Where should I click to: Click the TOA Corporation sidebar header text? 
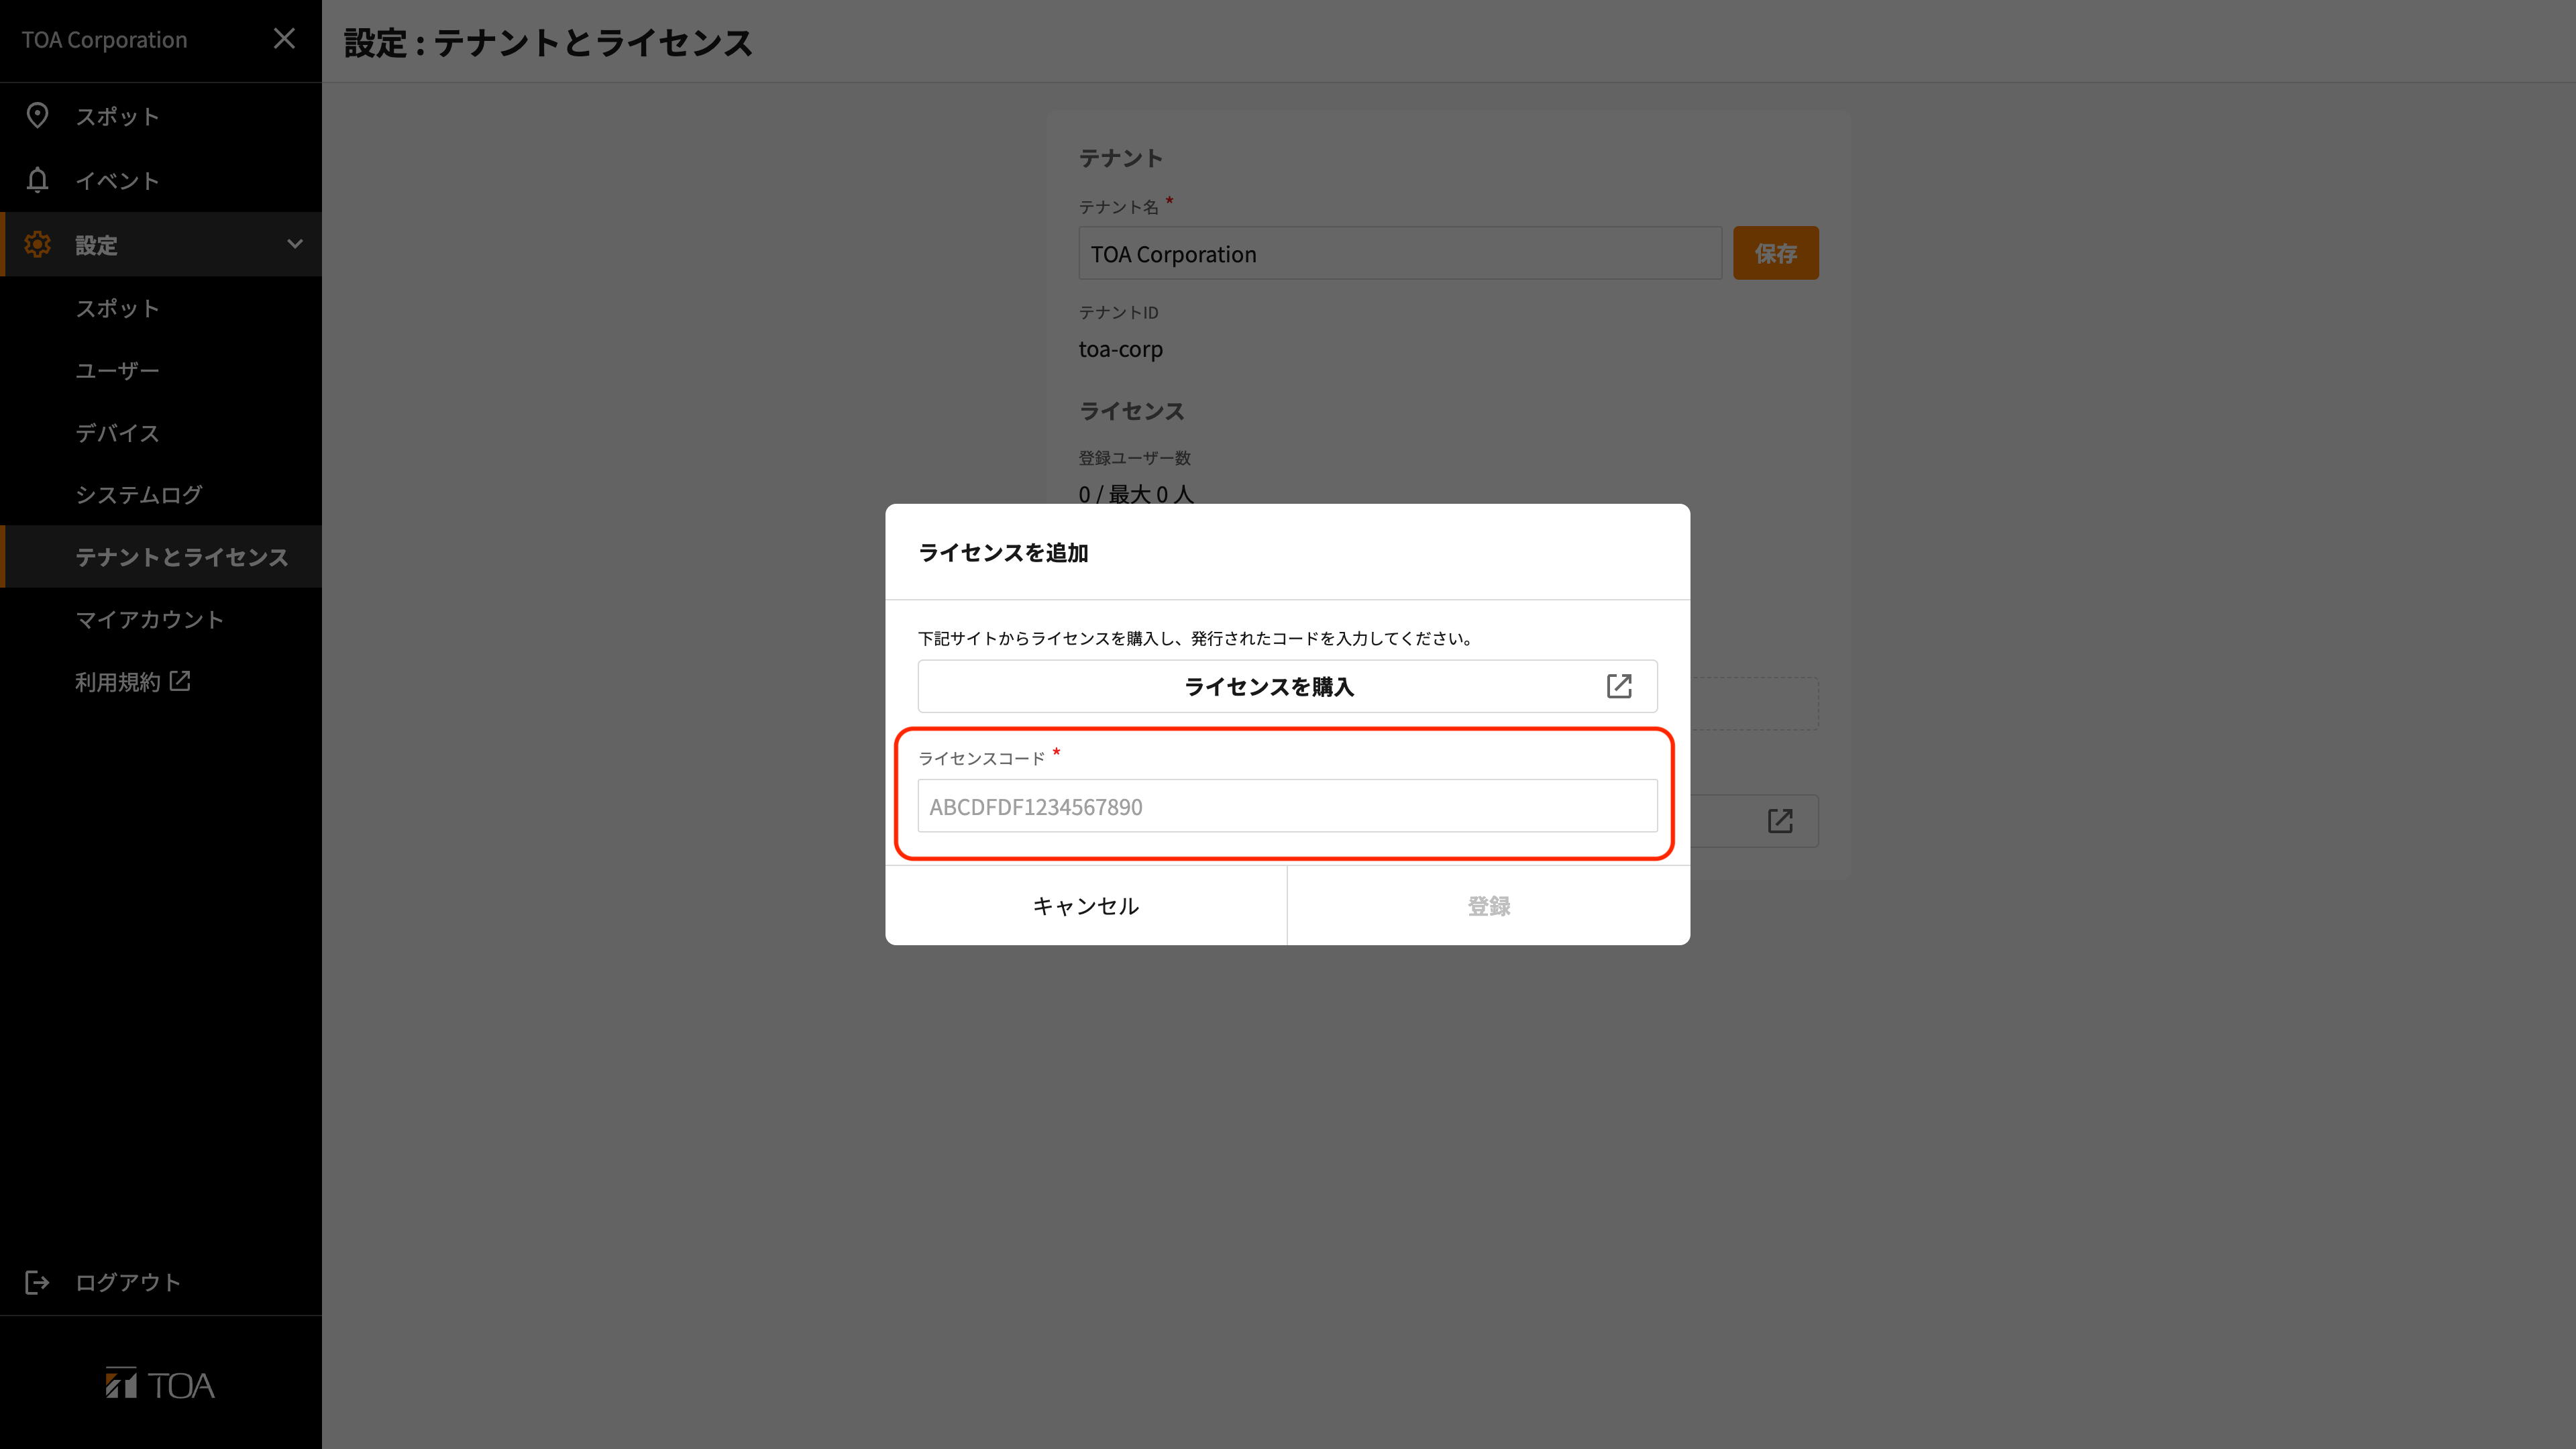[104, 40]
